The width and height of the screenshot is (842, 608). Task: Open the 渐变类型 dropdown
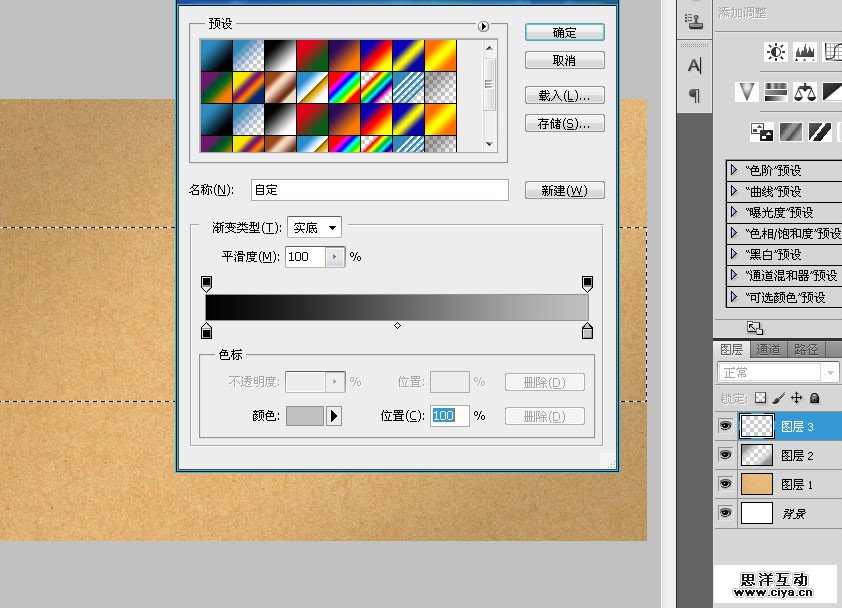[314, 228]
